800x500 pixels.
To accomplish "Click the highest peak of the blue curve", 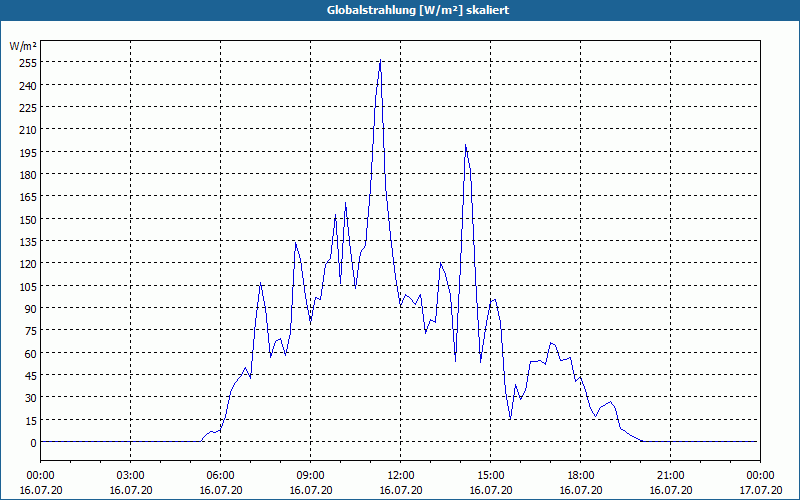I will [380, 60].
